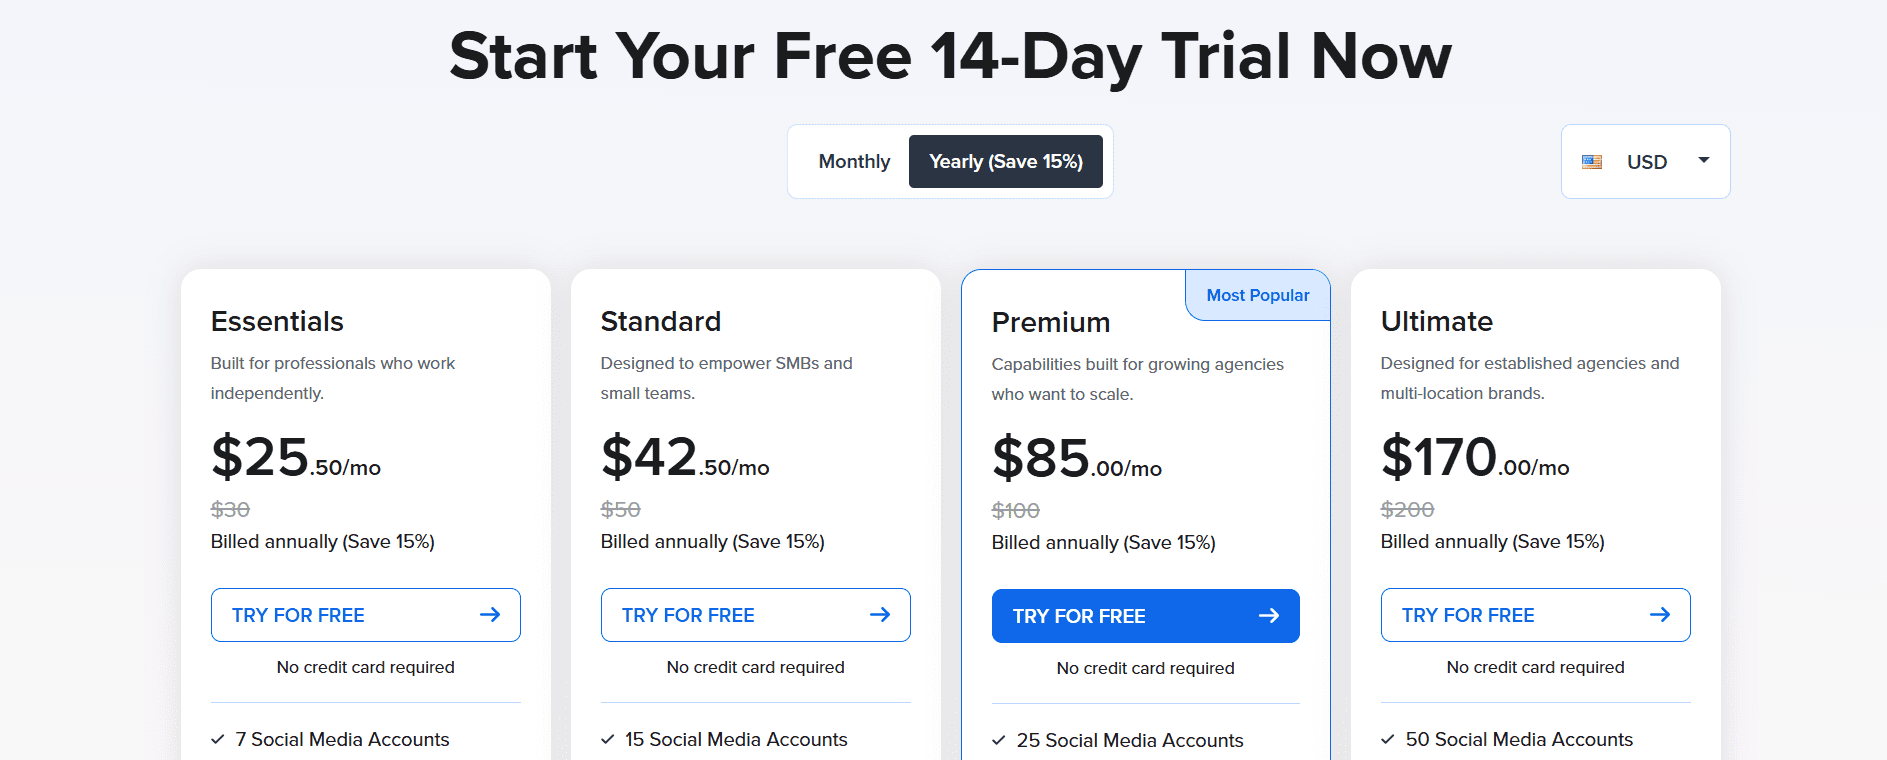This screenshot has width=1887, height=760.
Task: Click the crossed-out $100 original price
Action: [1014, 509]
